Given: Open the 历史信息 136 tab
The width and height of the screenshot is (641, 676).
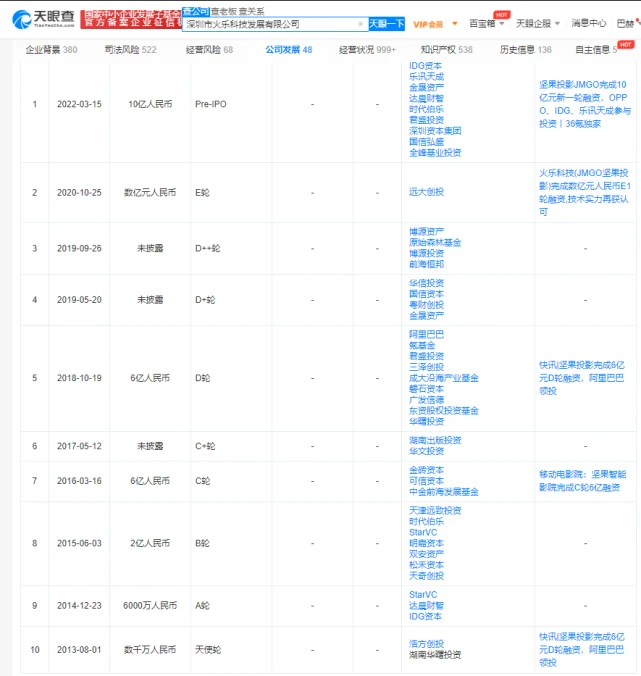Looking at the screenshot, I should (525, 50).
